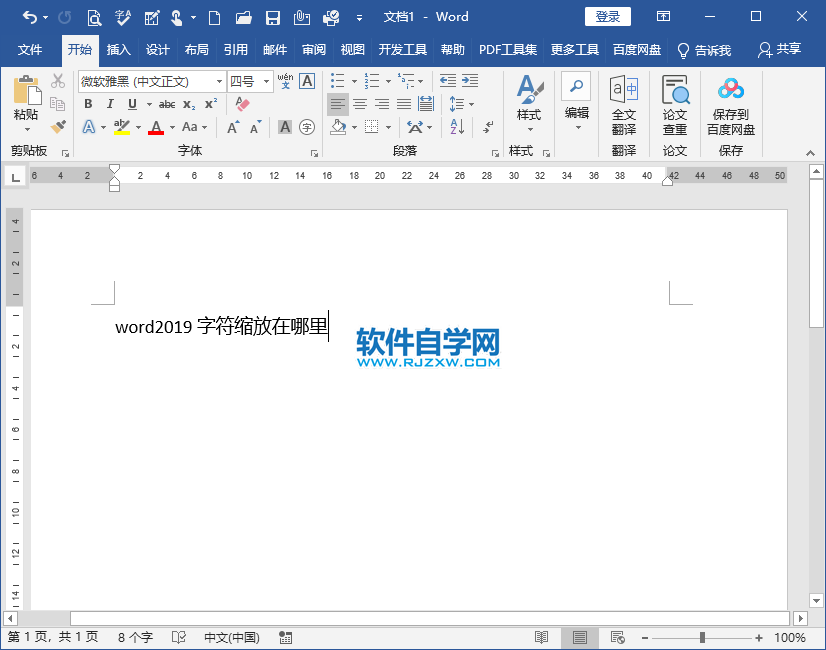Open the font size dropdown

(x=266, y=81)
